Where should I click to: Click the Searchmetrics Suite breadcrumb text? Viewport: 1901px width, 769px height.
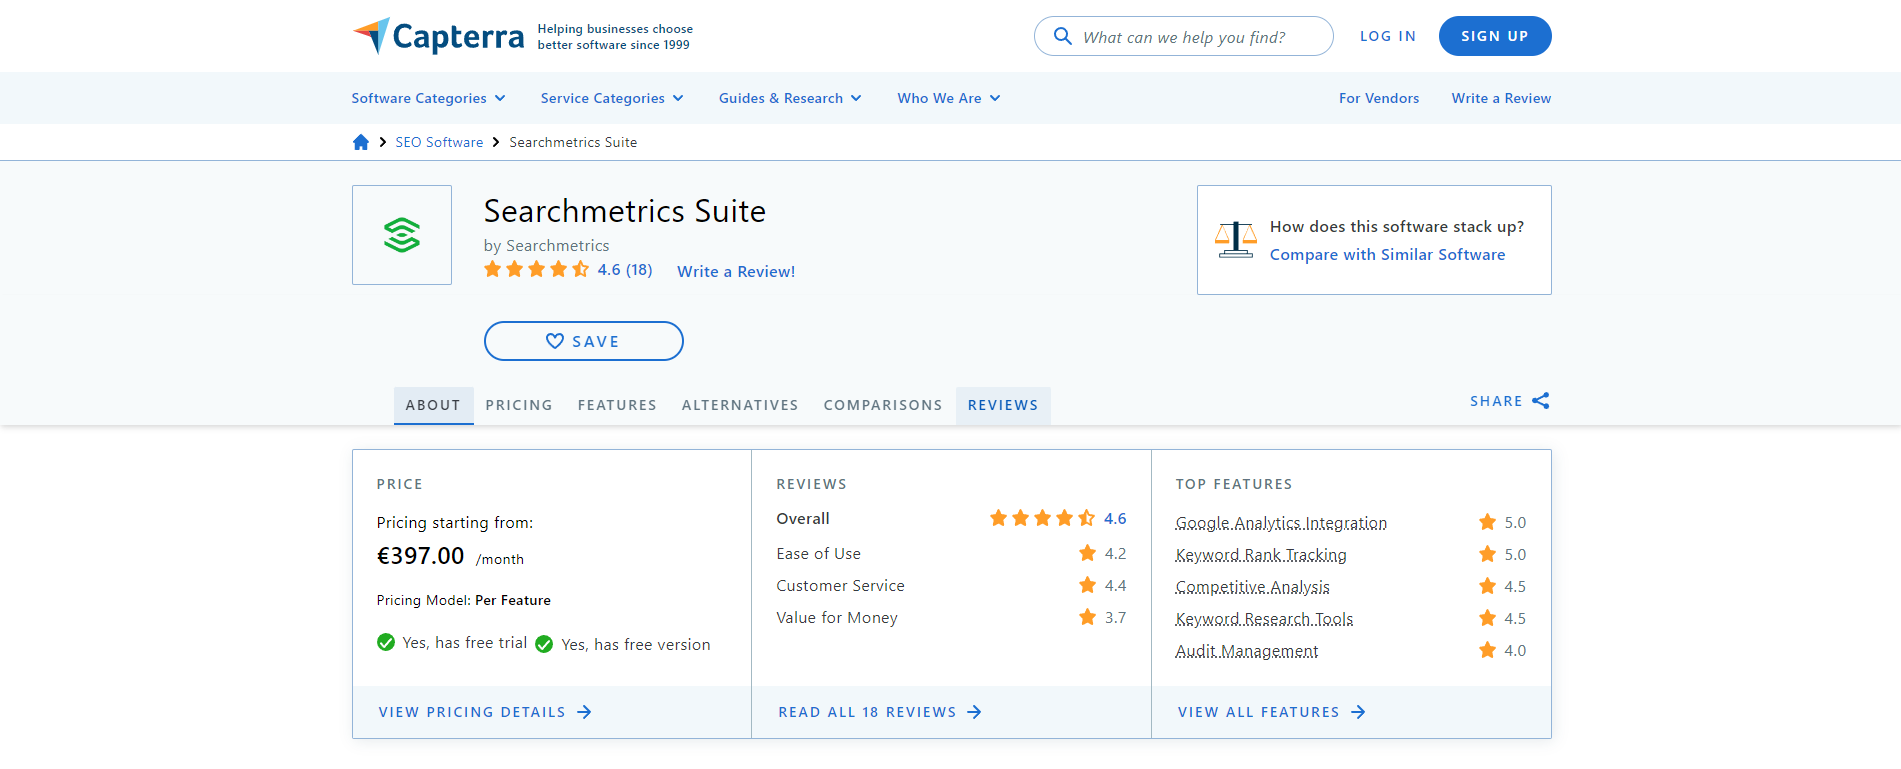tap(573, 142)
